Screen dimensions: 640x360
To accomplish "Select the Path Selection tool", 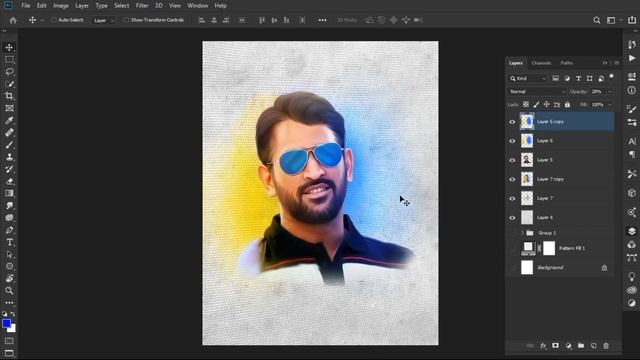I will (x=9, y=254).
